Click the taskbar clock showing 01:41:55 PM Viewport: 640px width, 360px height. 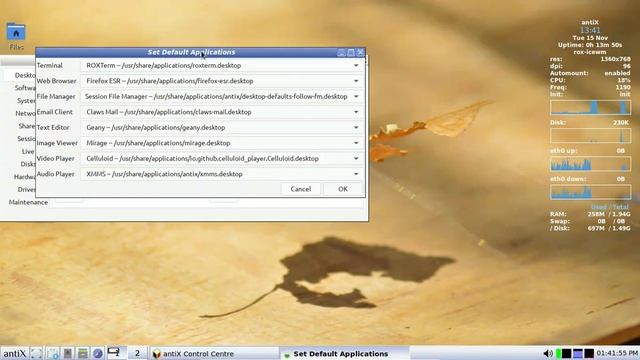pos(617,353)
